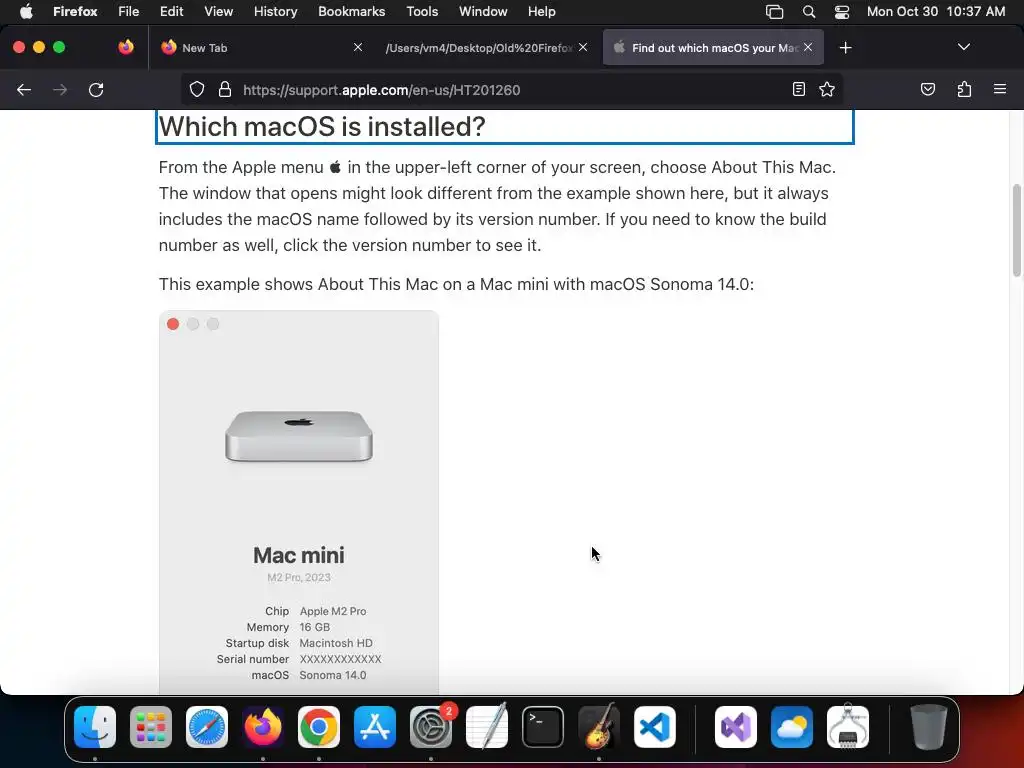The height and width of the screenshot is (768, 1024).
Task: Open the File menu
Action: (129, 12)
